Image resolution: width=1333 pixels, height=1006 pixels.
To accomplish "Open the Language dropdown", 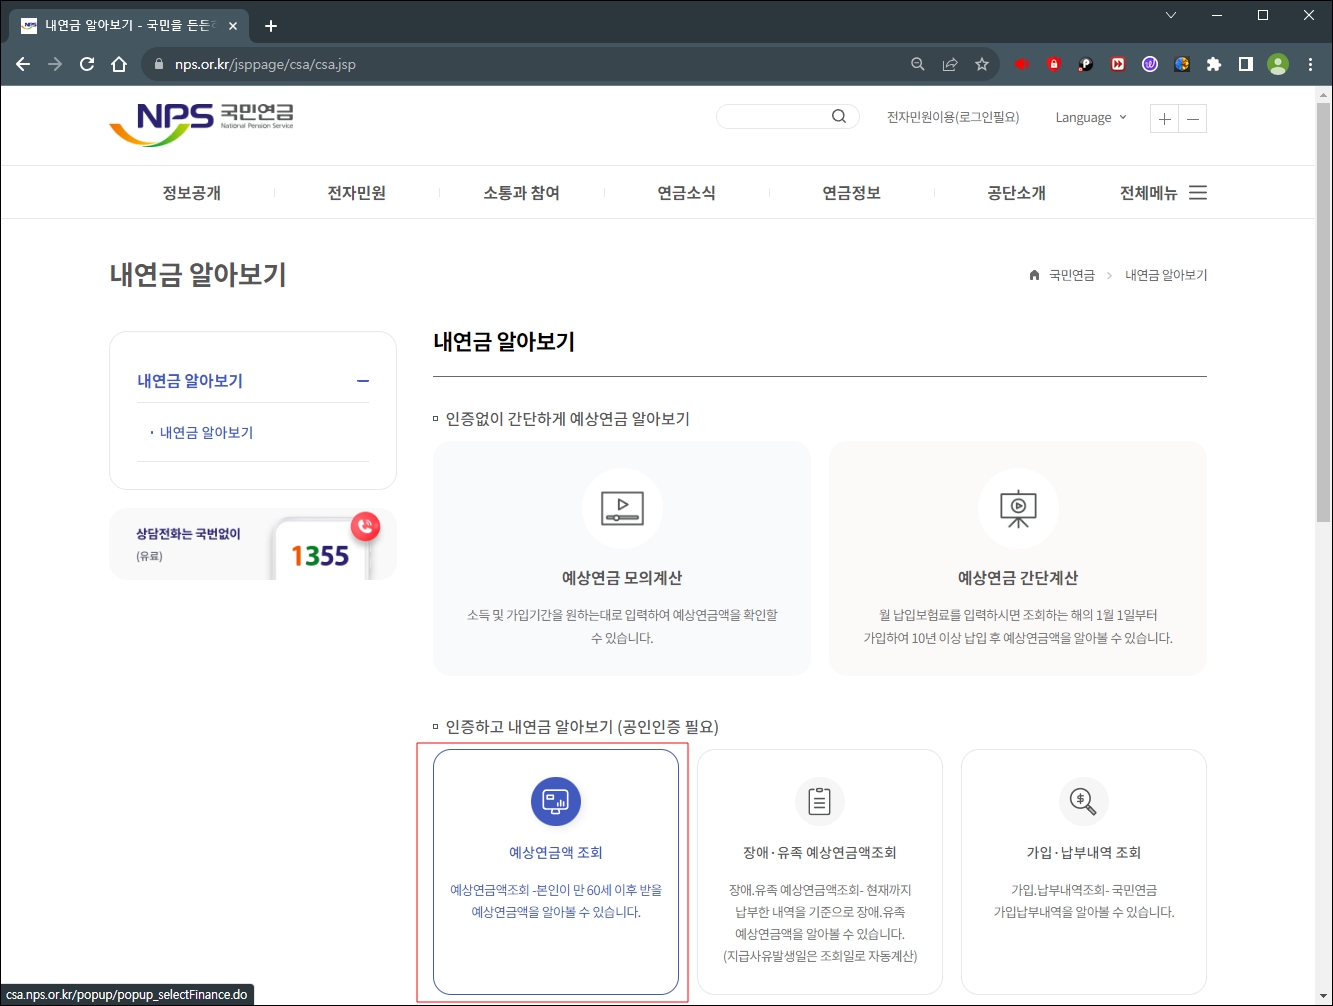I will tap(1091, 117).
